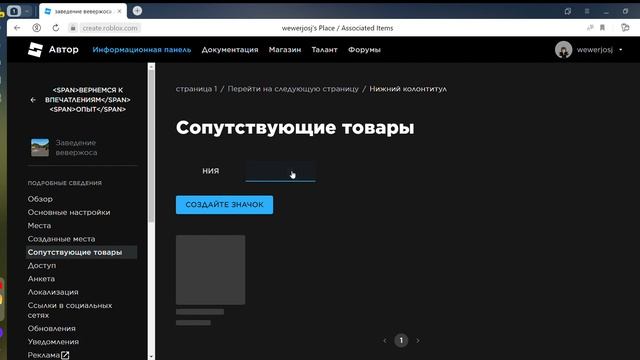Open Форумы in top navigation
The width and height of the screenshot is (640, 360).
[364, 50]
